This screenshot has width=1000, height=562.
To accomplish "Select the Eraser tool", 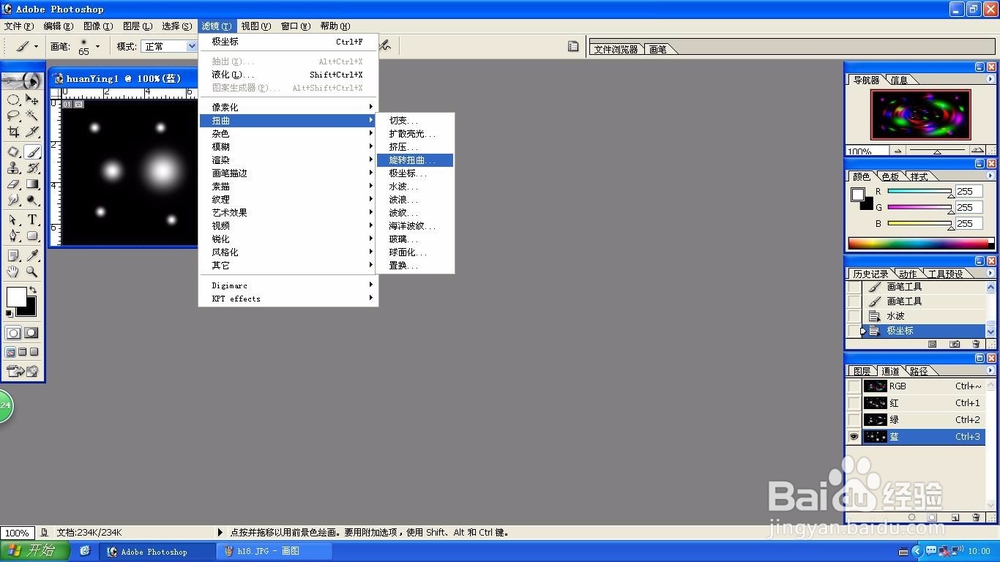I will tap(13, 184).
